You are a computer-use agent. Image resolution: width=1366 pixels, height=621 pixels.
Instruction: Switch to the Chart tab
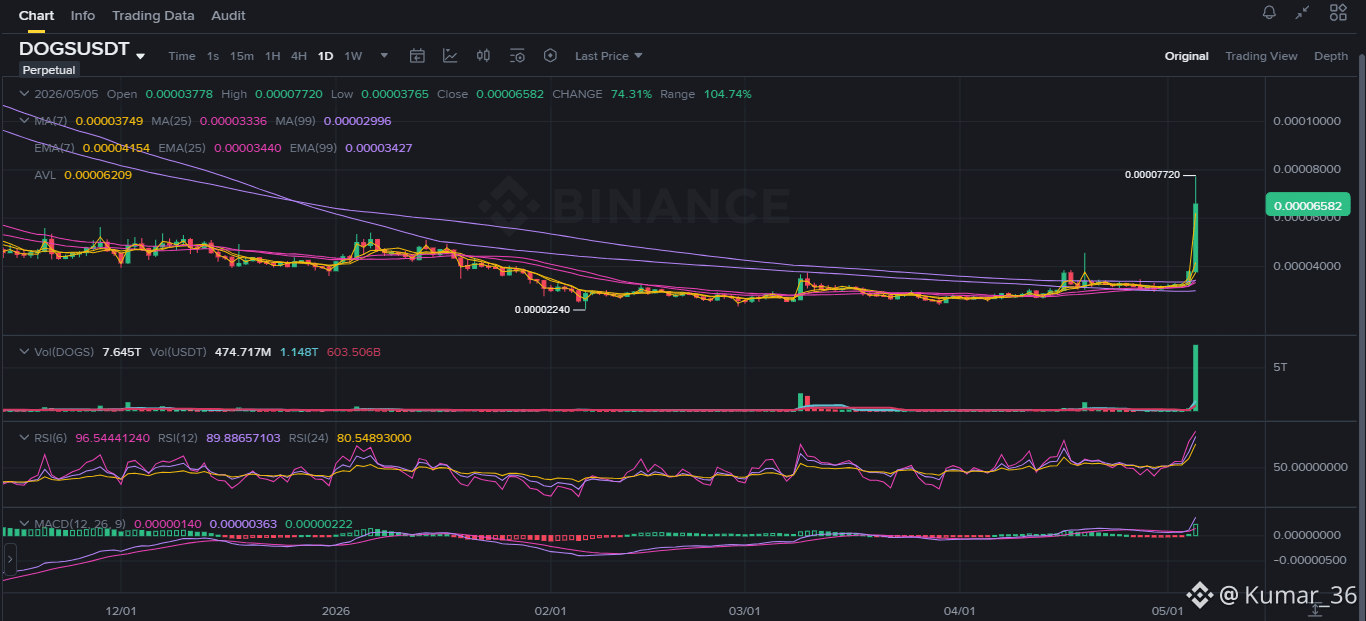click(x=37, y=15)
